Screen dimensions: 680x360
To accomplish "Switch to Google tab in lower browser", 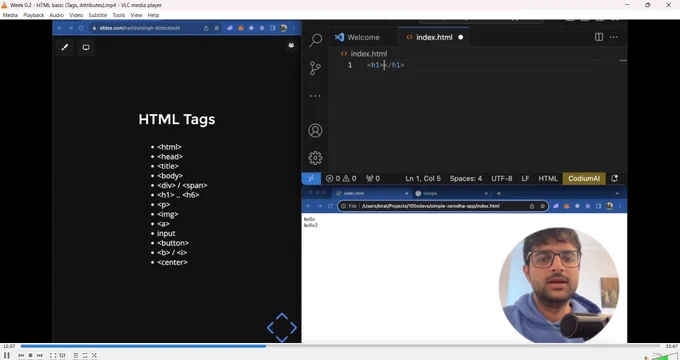I will 451,193.
